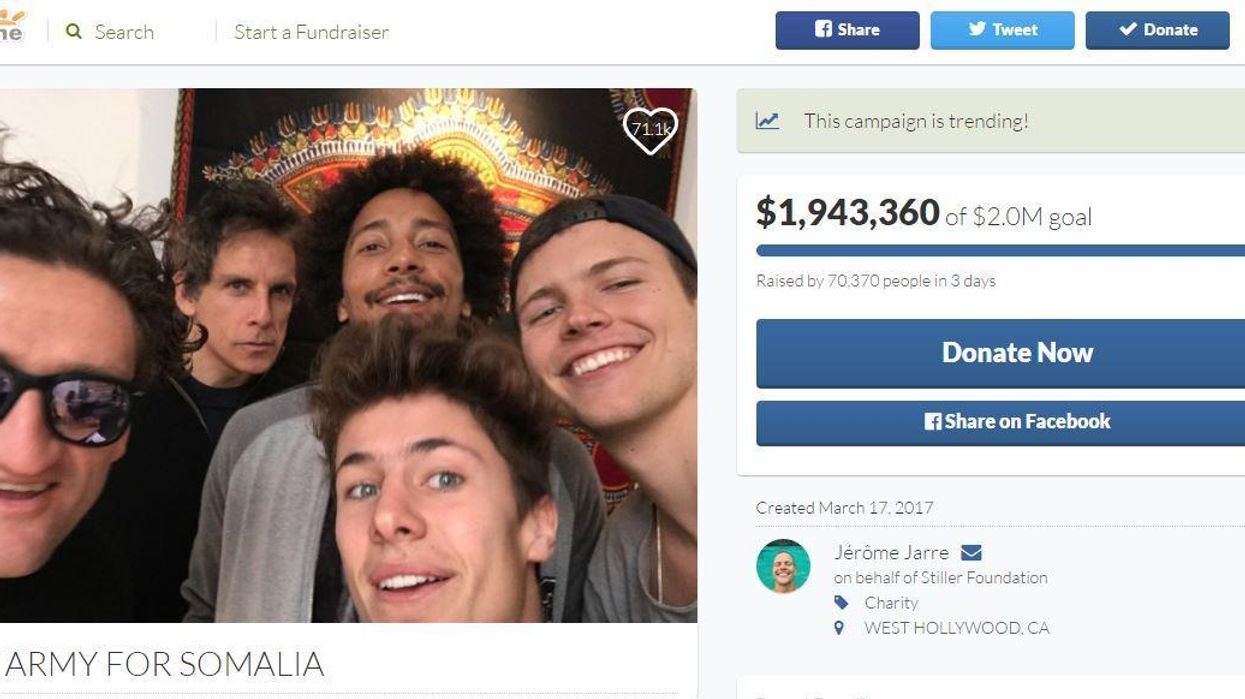
Task: Click the fundraising progress bar
Action: tap(1000, 250)
